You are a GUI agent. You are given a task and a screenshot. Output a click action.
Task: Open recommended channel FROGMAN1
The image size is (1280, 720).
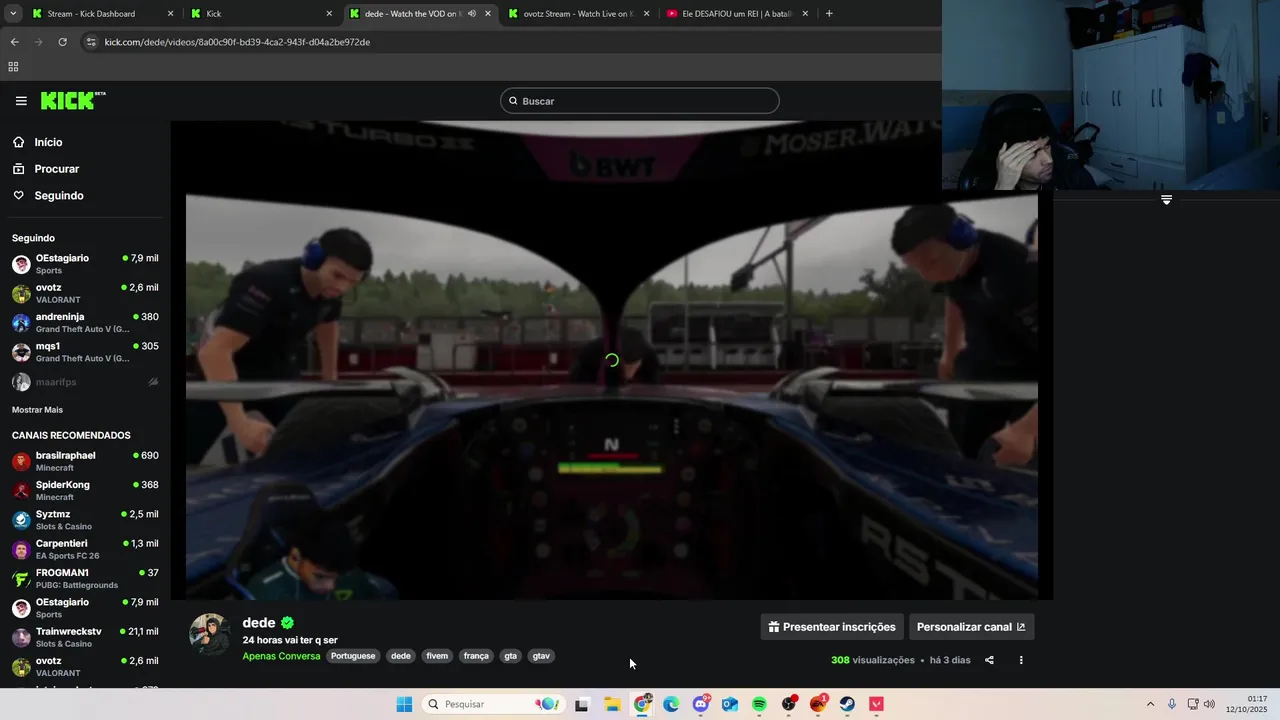[85, 578]
